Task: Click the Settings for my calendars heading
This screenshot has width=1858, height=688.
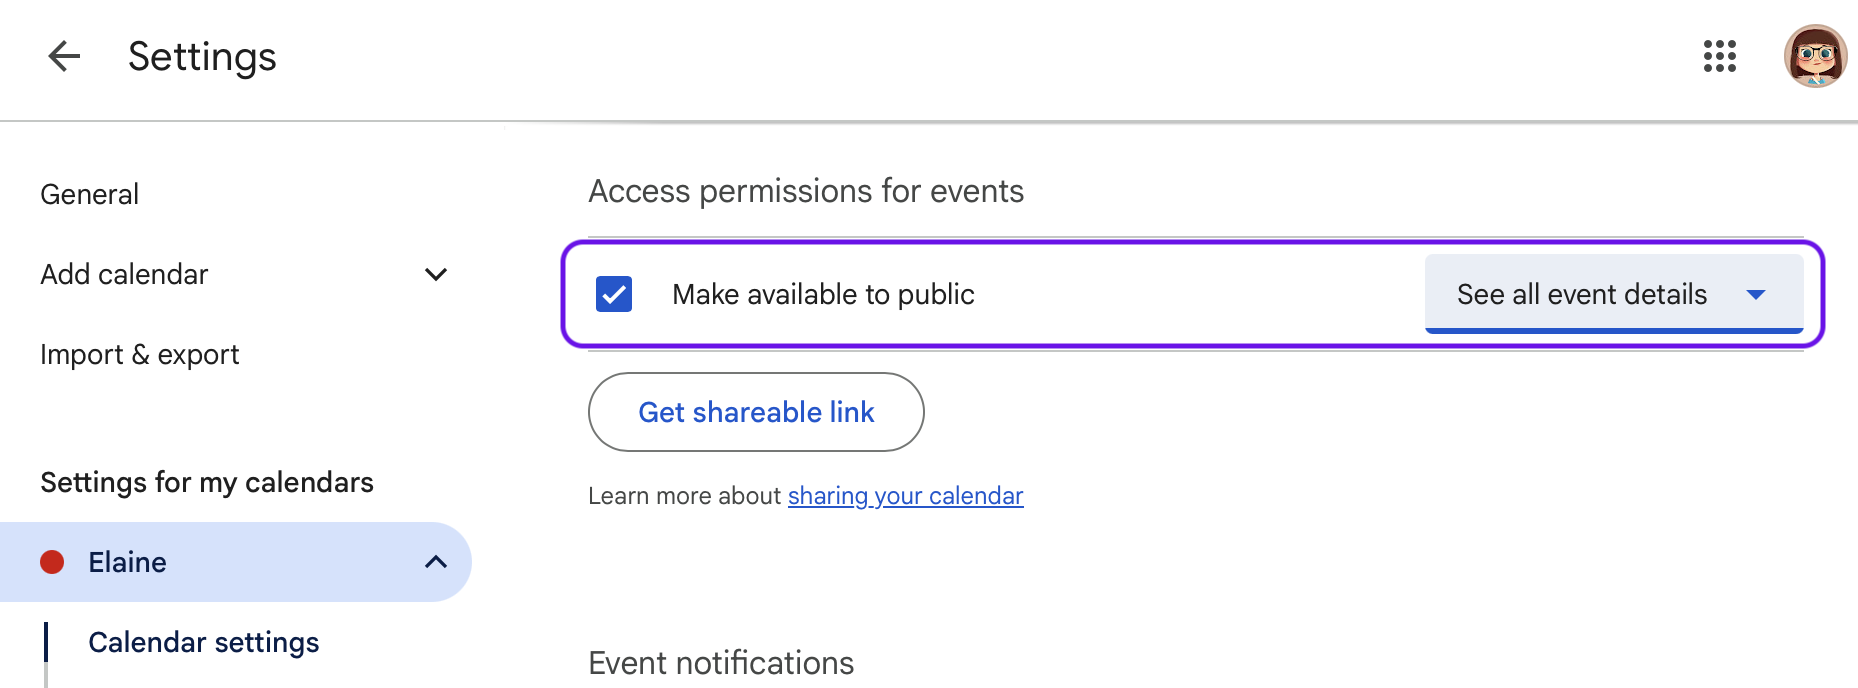Action: coord(207,482)
